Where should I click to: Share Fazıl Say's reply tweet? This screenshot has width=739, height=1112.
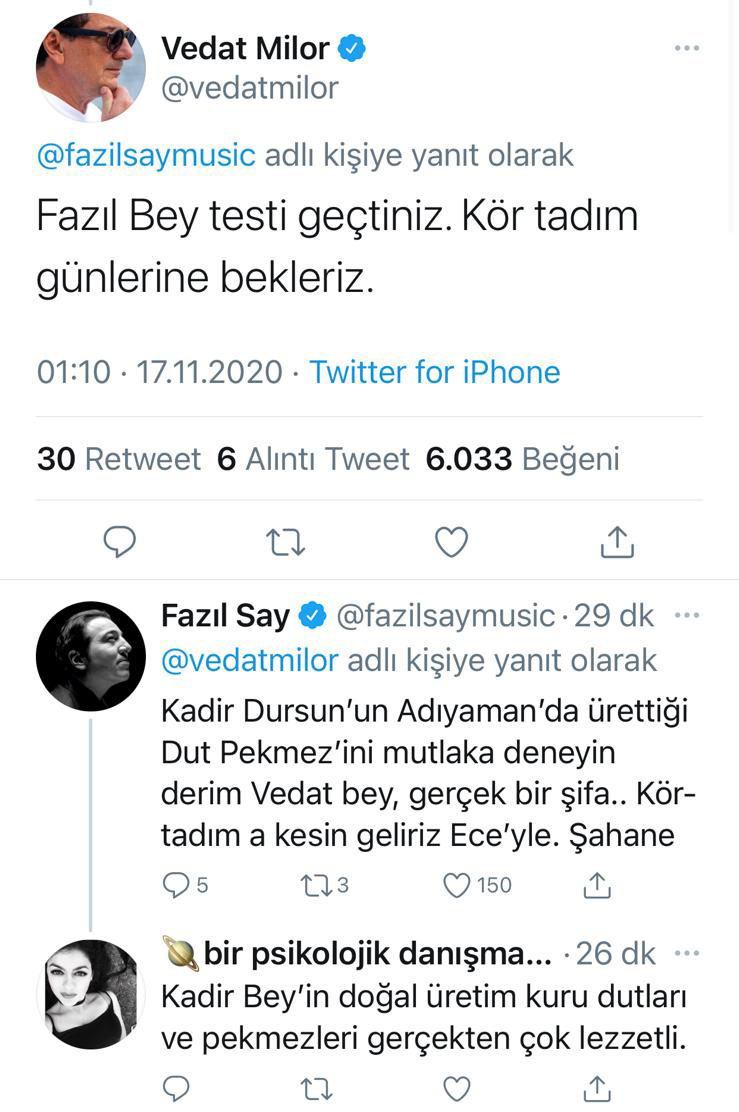[x=597, y=884]
